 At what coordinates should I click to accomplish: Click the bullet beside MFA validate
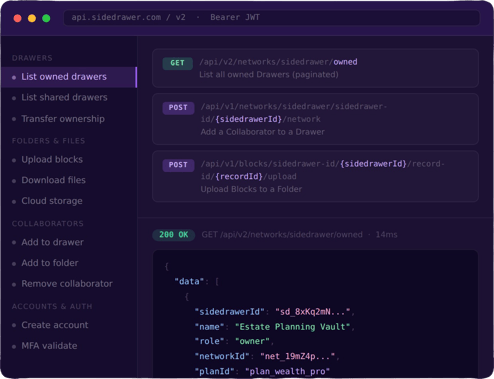click(x=14, y=346)
